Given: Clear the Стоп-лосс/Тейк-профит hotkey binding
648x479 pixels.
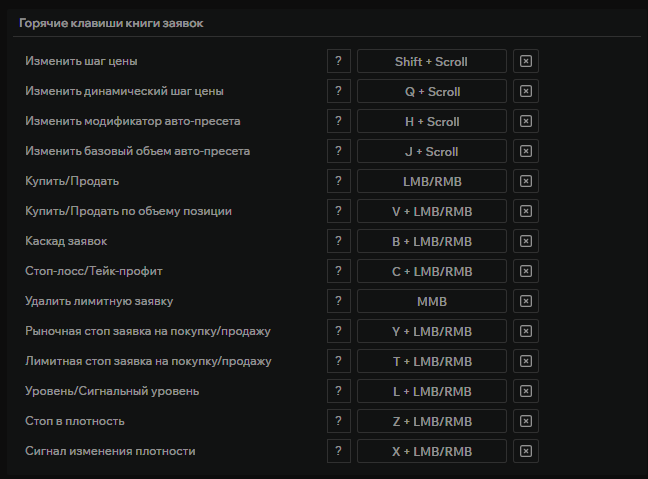Looking at the screenshot, I should coord(526,271).
